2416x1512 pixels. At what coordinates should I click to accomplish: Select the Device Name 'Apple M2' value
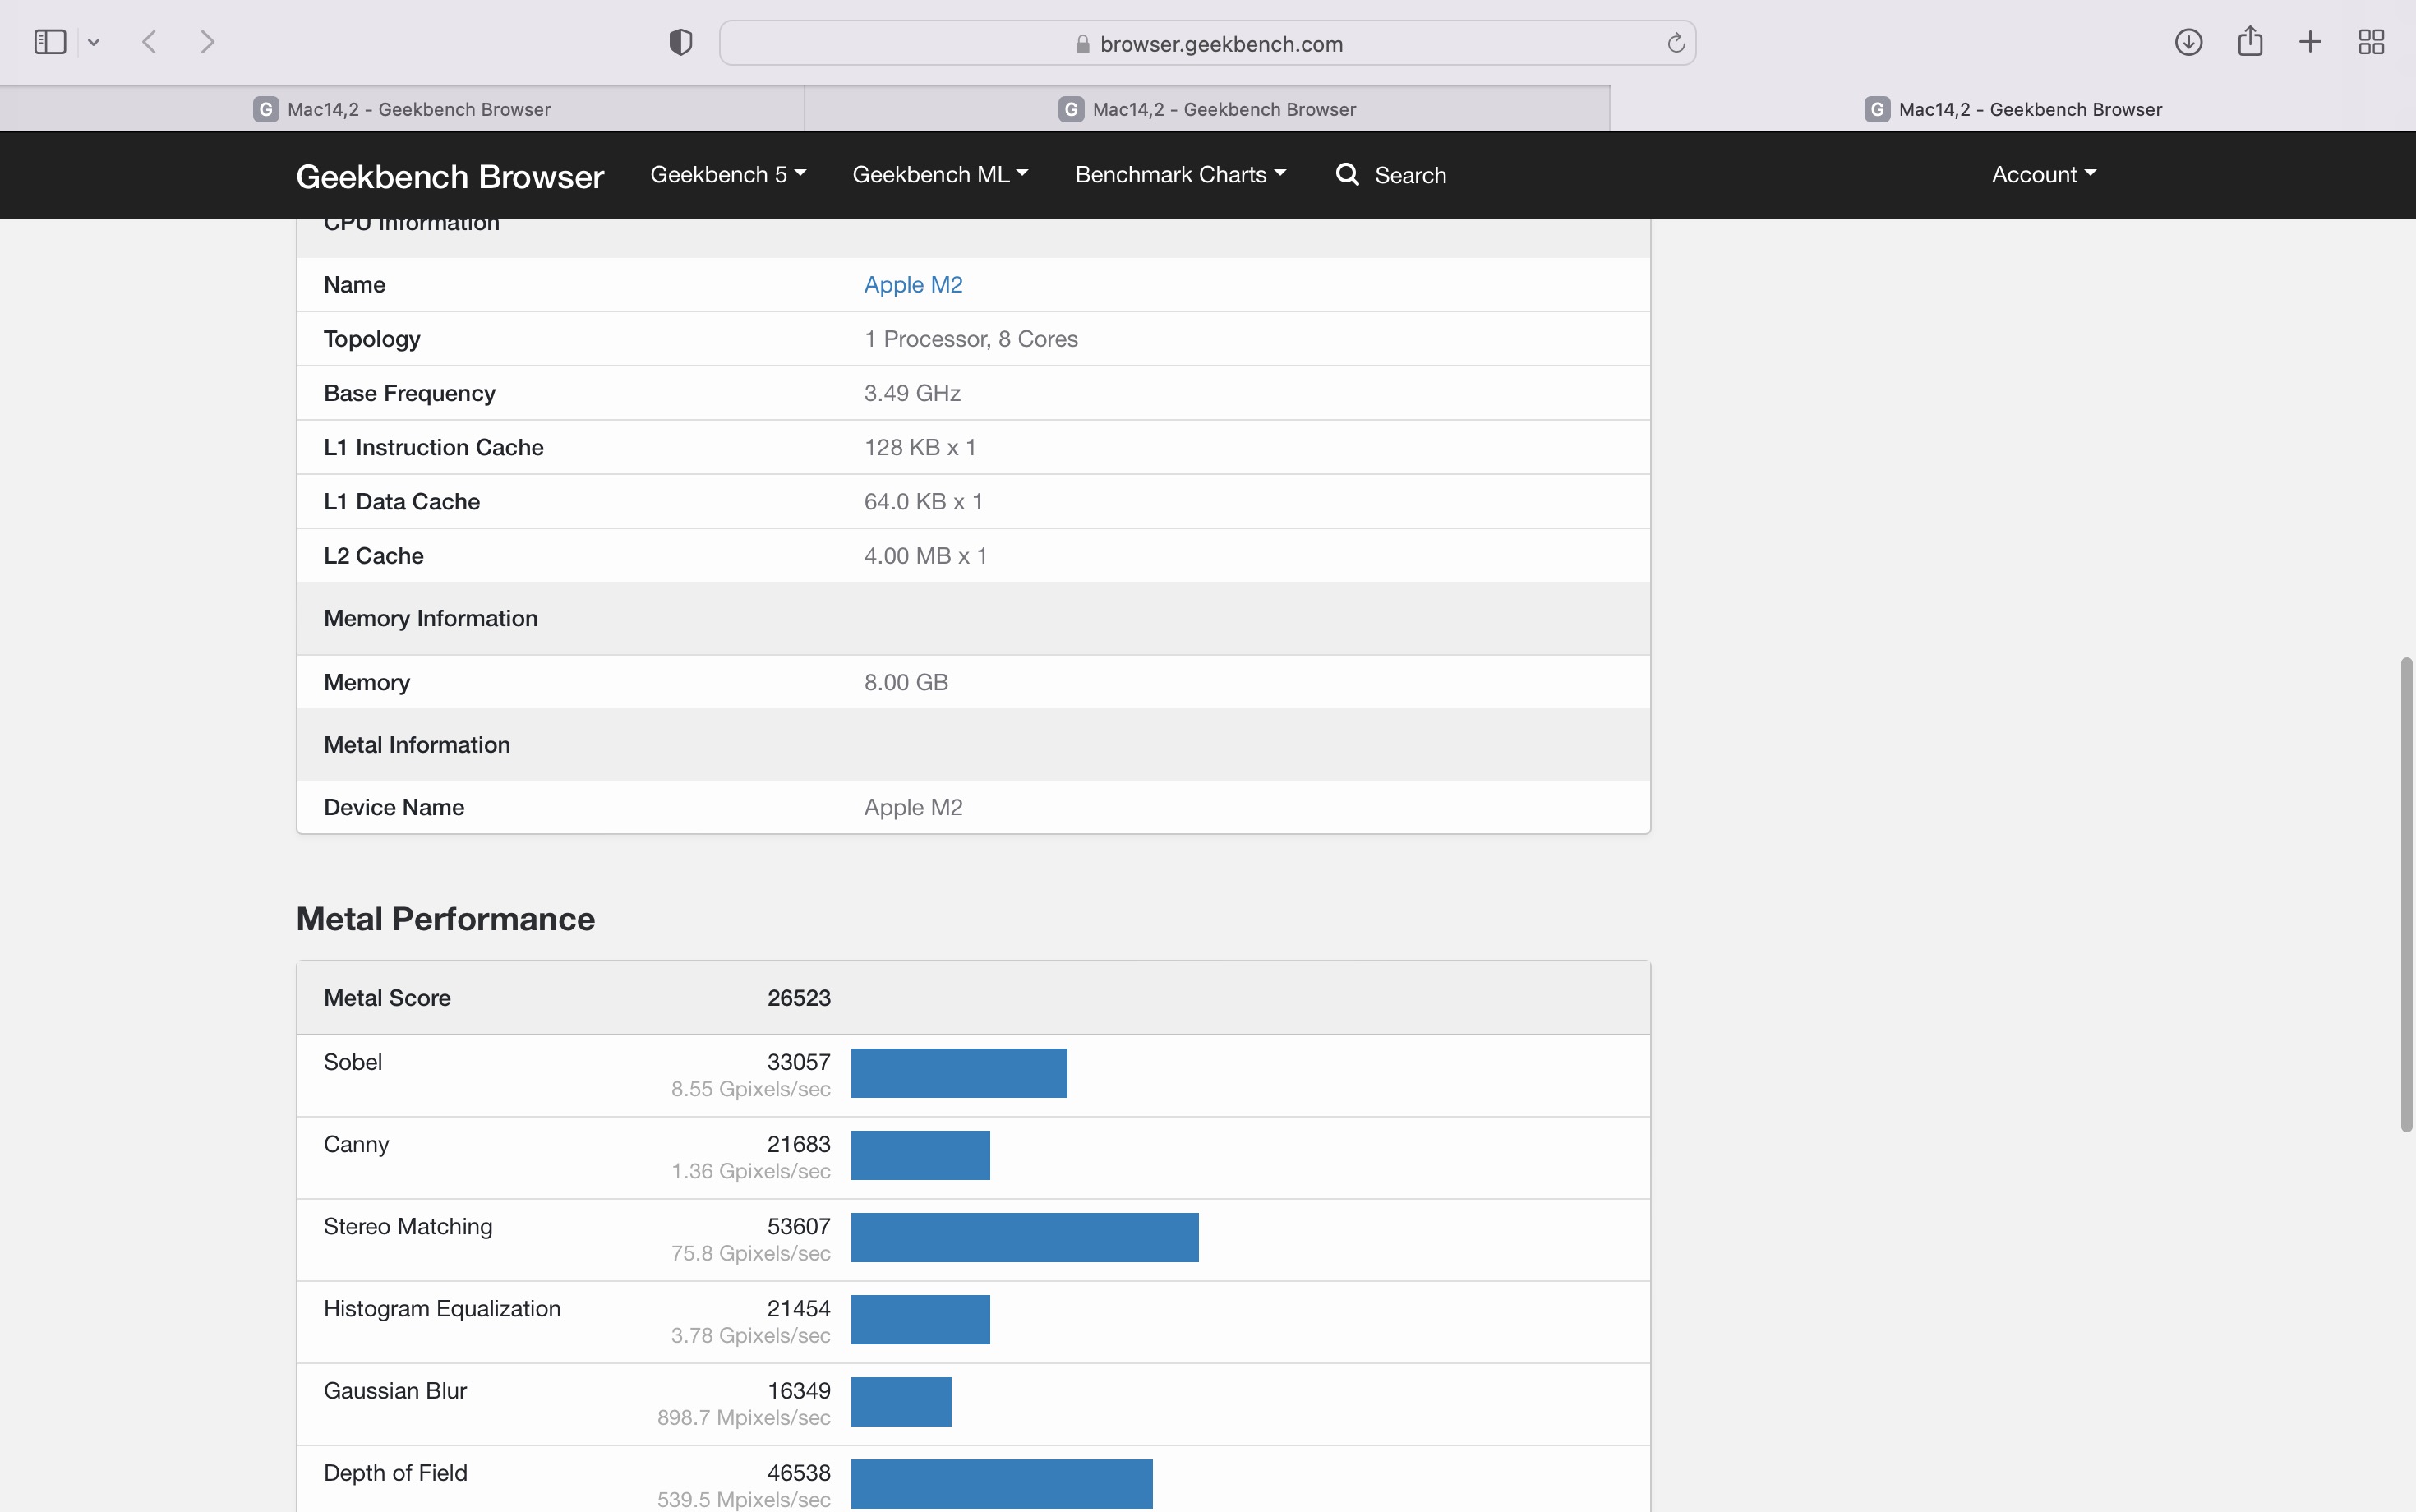tap(913, 807)
